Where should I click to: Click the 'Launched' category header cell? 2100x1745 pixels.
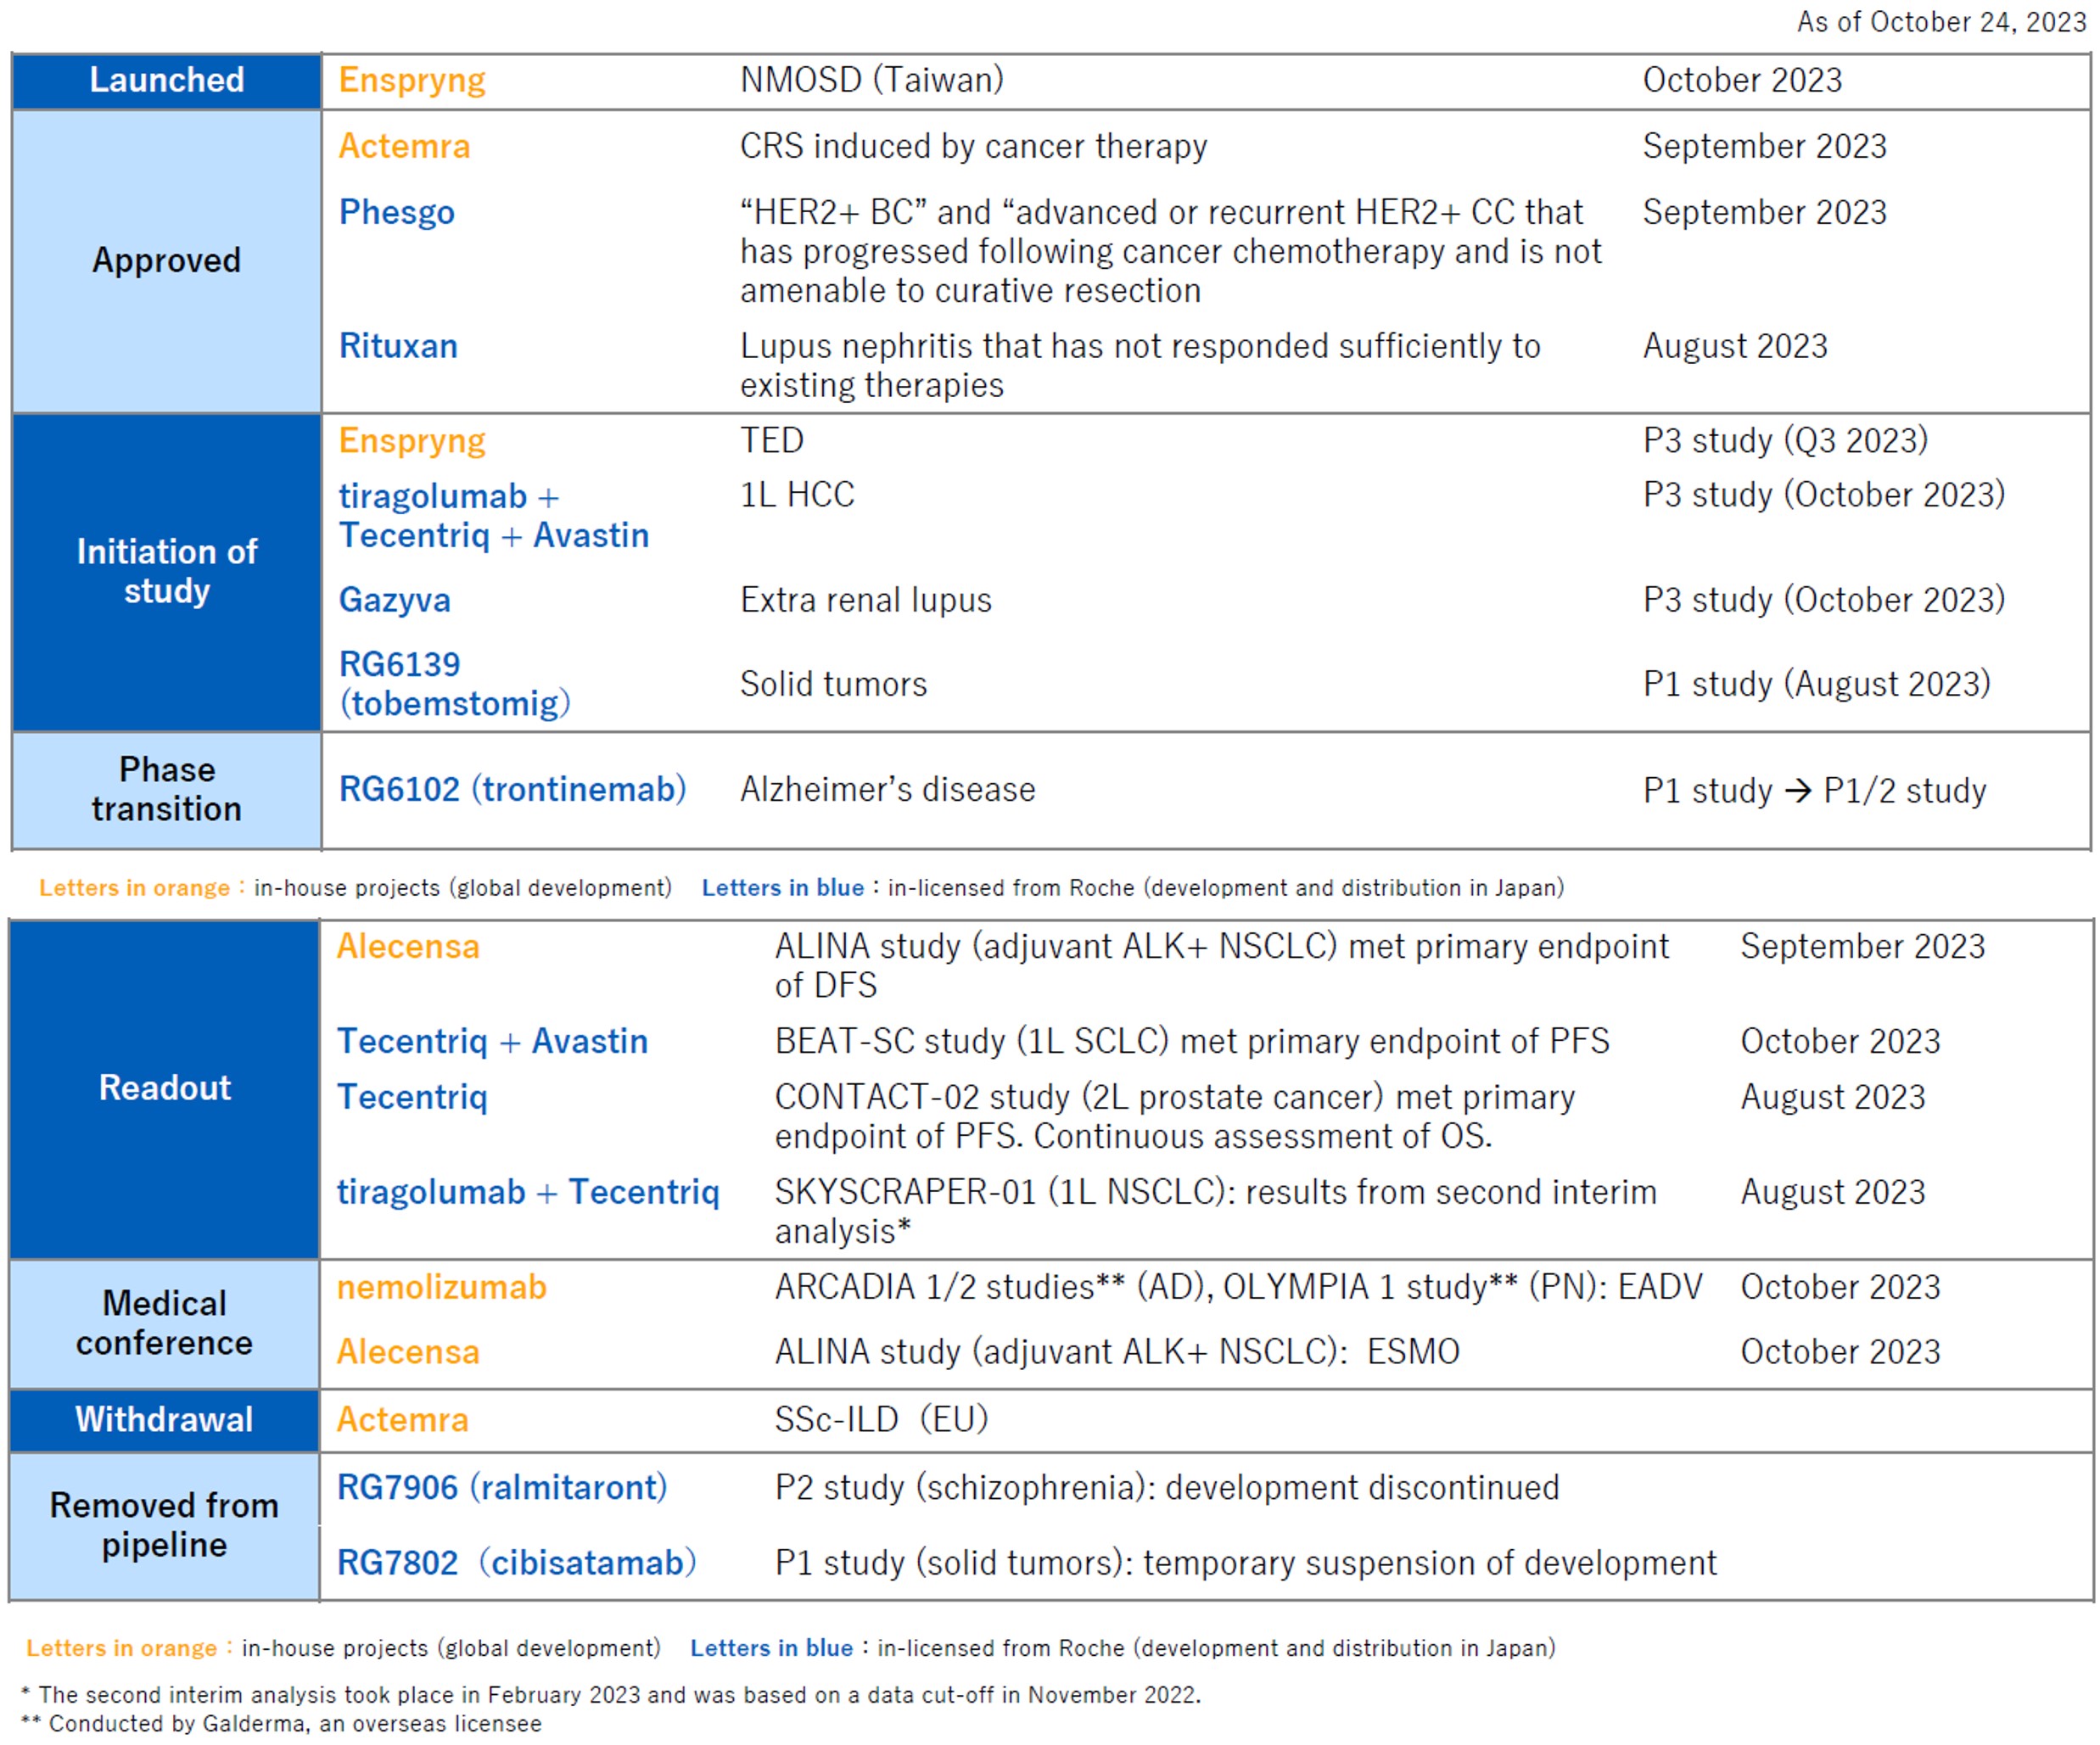click(166, 81)
